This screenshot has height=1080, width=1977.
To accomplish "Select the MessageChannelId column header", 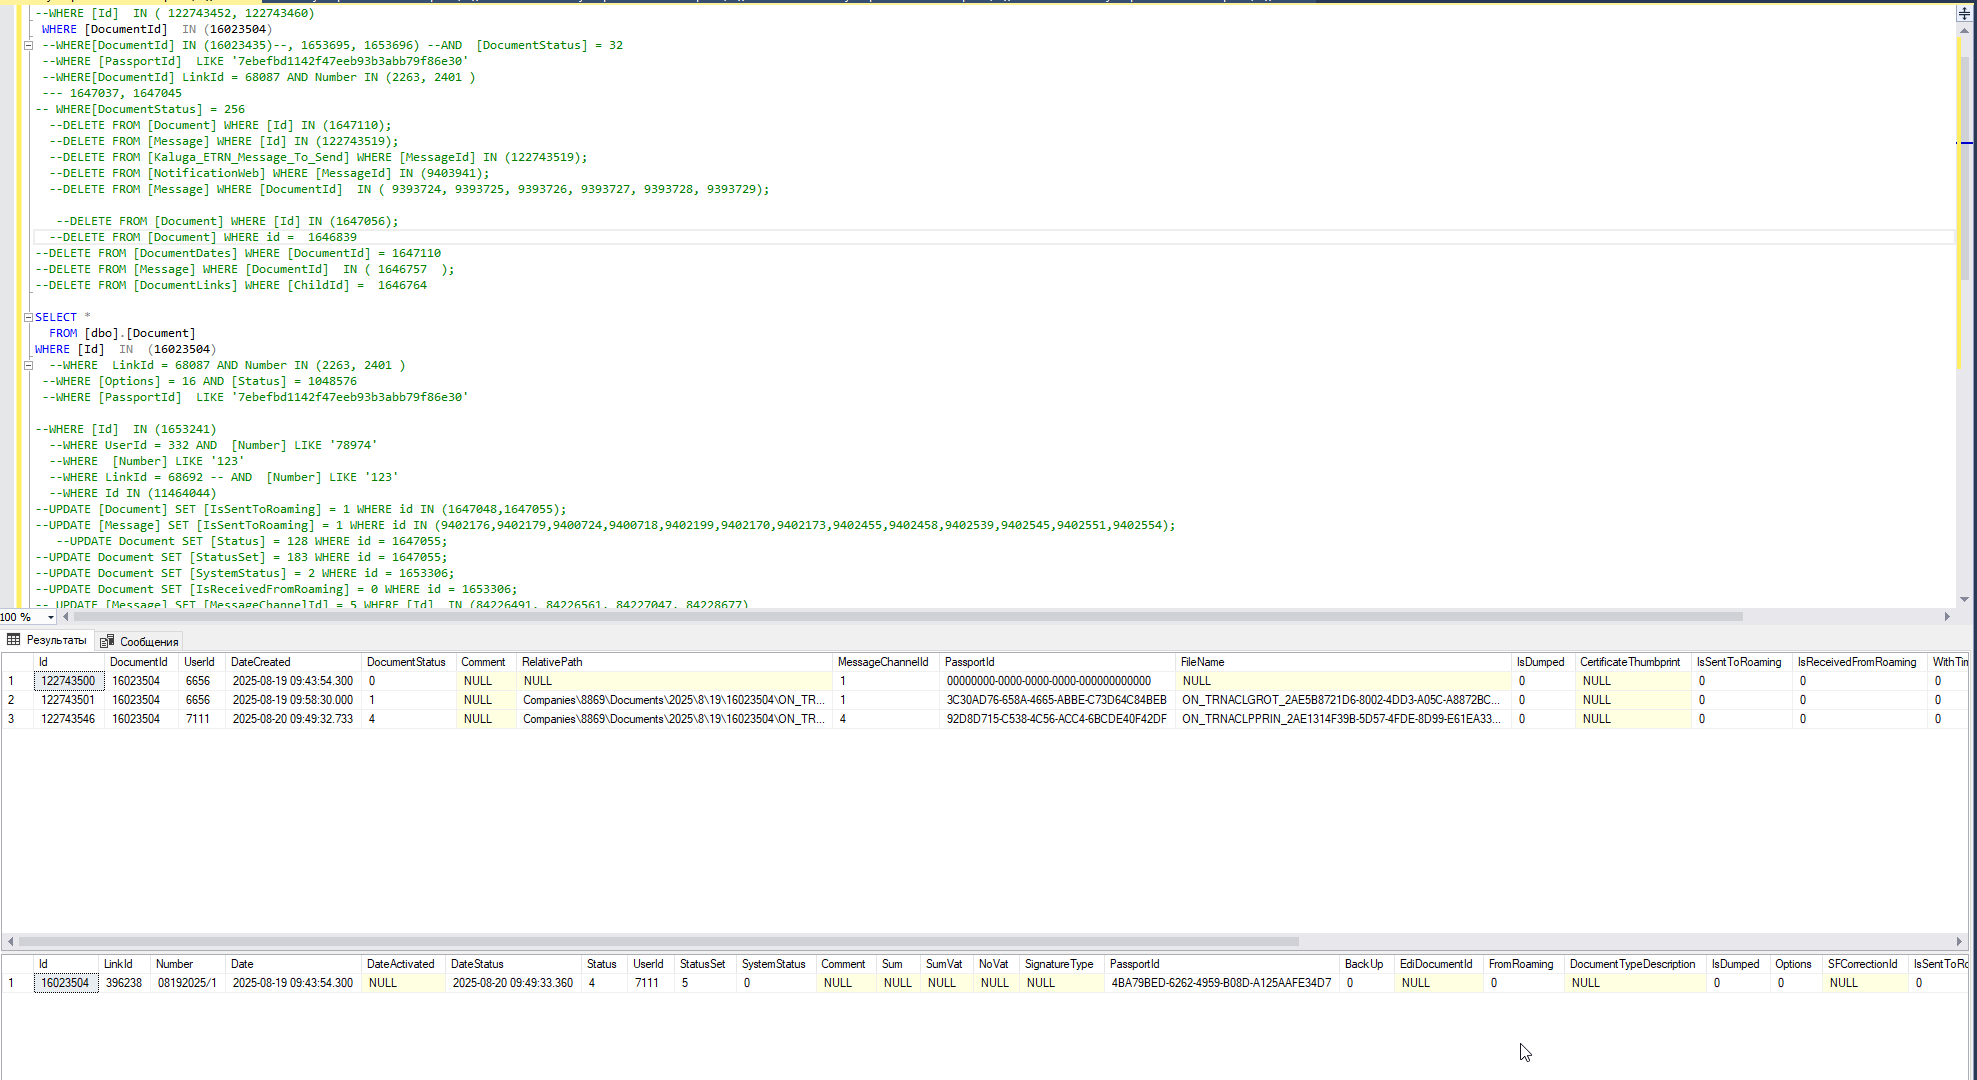I will point(885,662).
